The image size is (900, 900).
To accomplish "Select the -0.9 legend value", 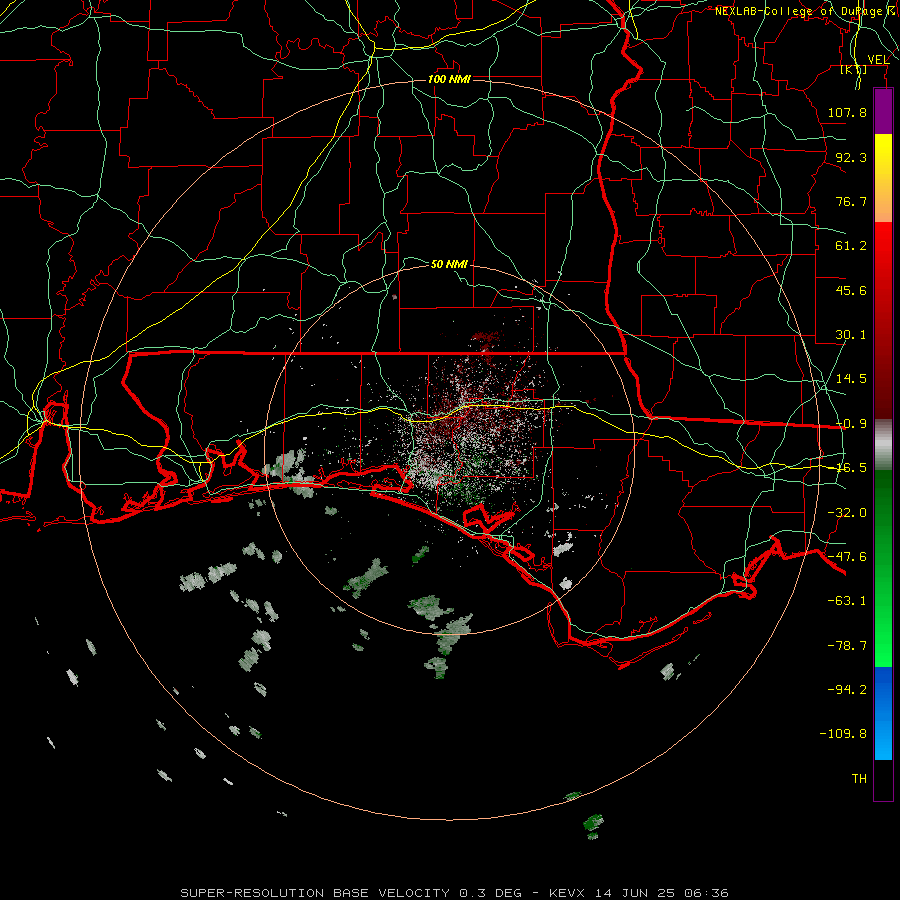I will click(x=851, y=424).
